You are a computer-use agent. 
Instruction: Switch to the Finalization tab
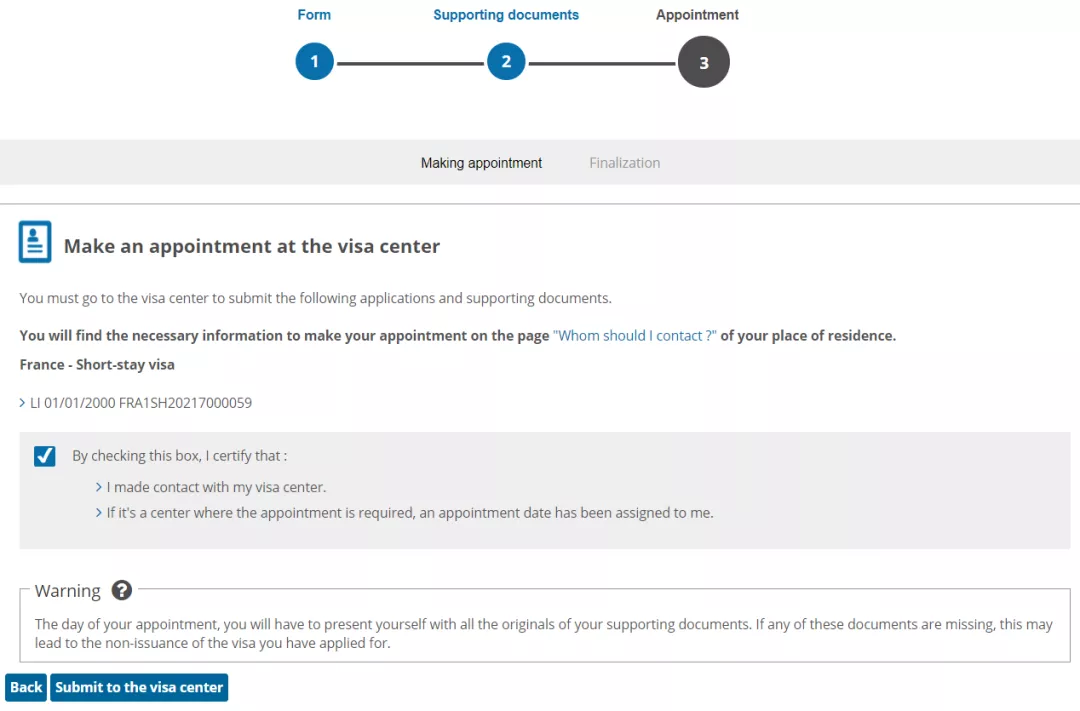(x=624, y=163)
